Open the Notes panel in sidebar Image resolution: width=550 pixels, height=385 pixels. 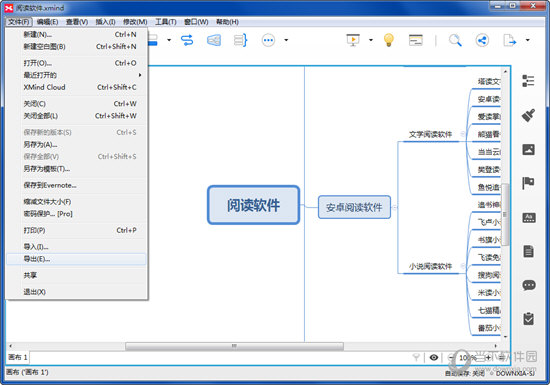pos(529,251)
